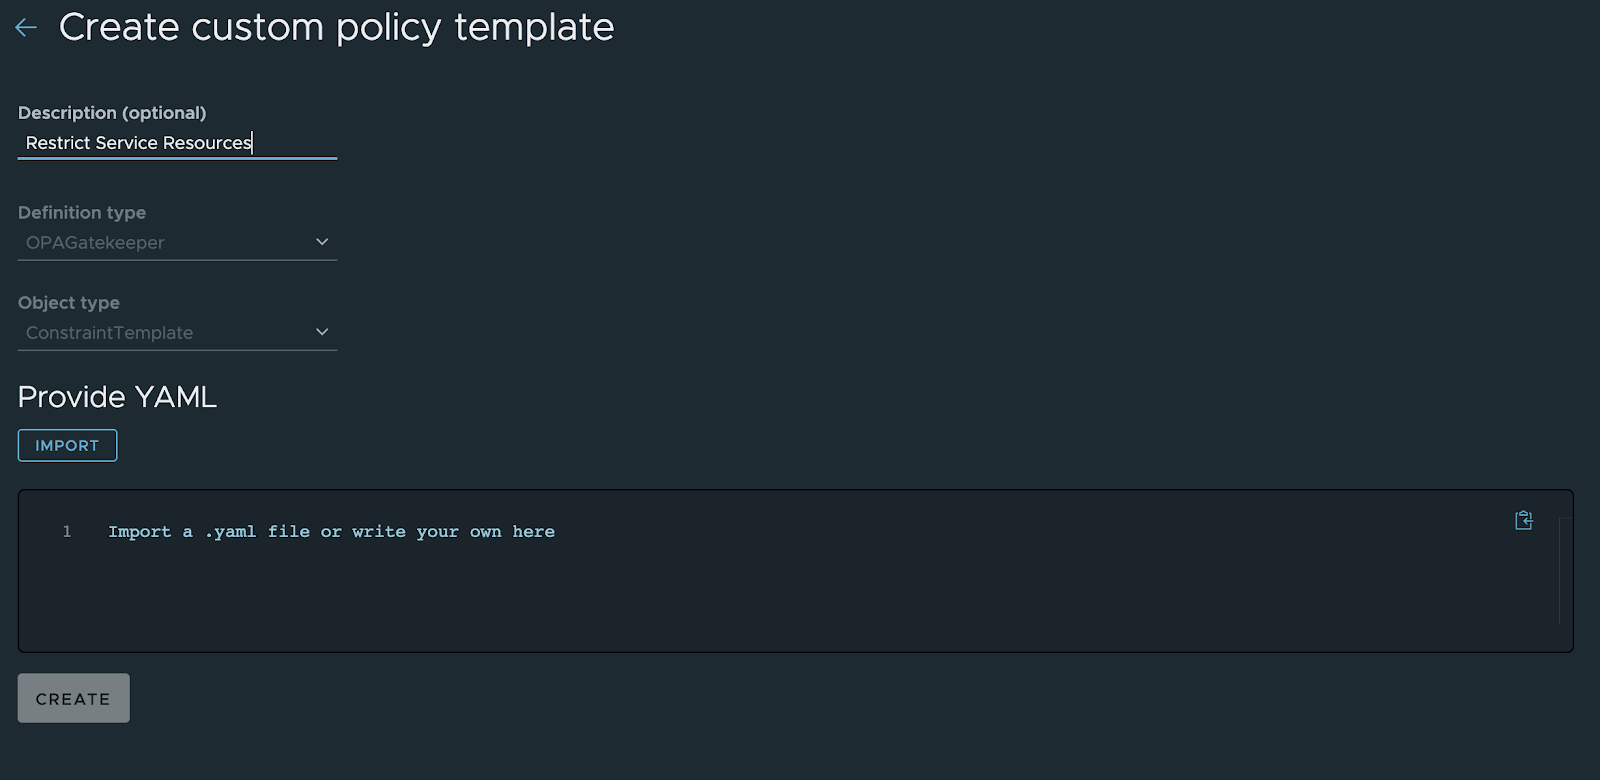Image resolution: width=1600 pixels, height=780 pixels.
Task: Click the IMPORT button
Action: pos(67,445)
